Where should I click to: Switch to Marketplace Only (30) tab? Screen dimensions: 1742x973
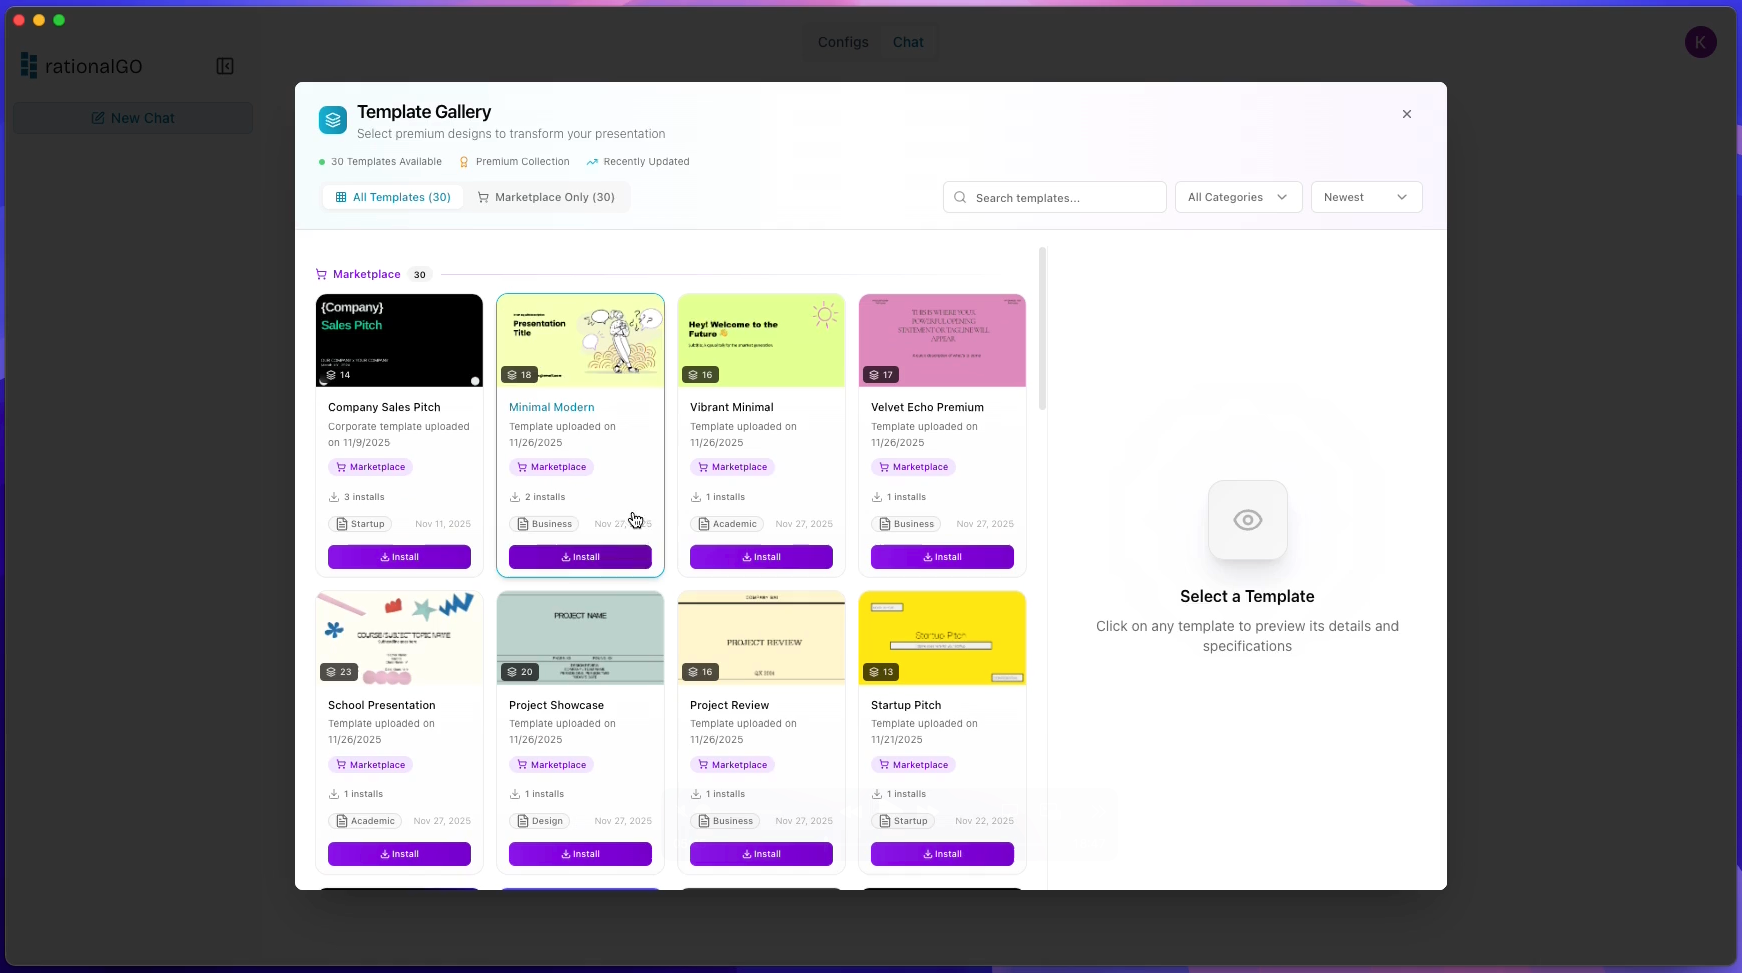(x=546, y=197)
